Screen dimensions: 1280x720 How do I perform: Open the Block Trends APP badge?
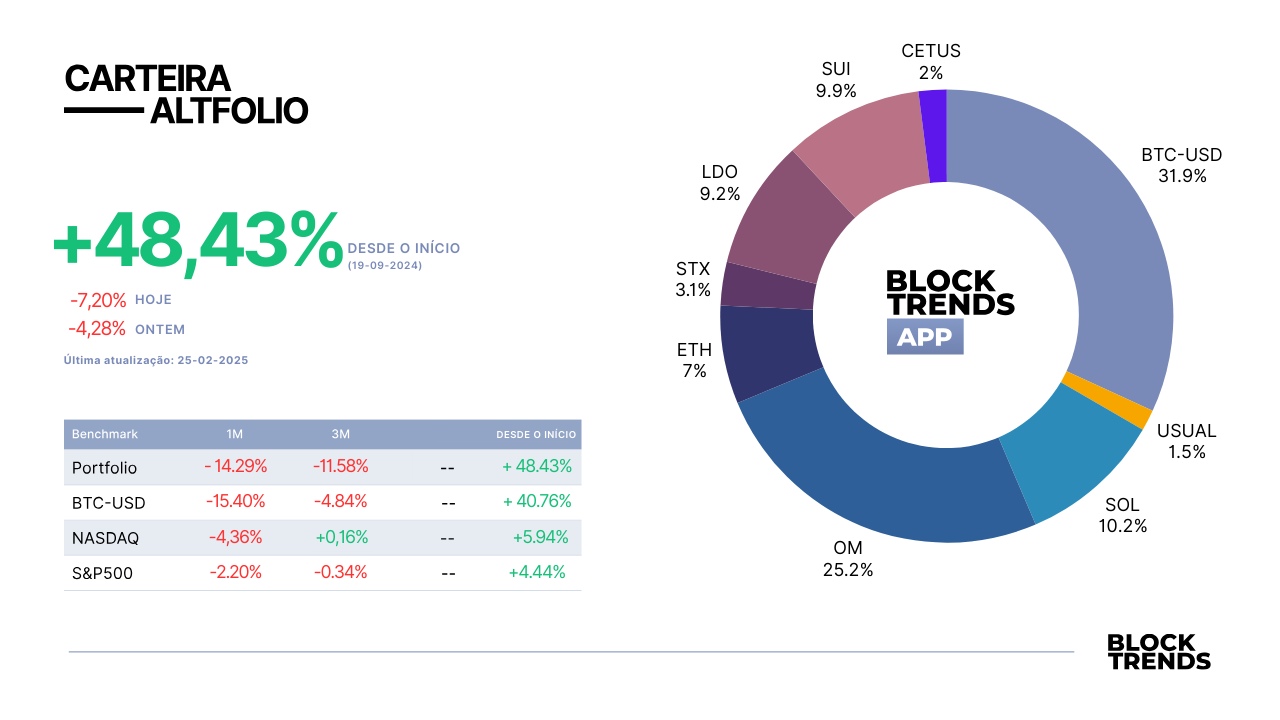[925, 337]
